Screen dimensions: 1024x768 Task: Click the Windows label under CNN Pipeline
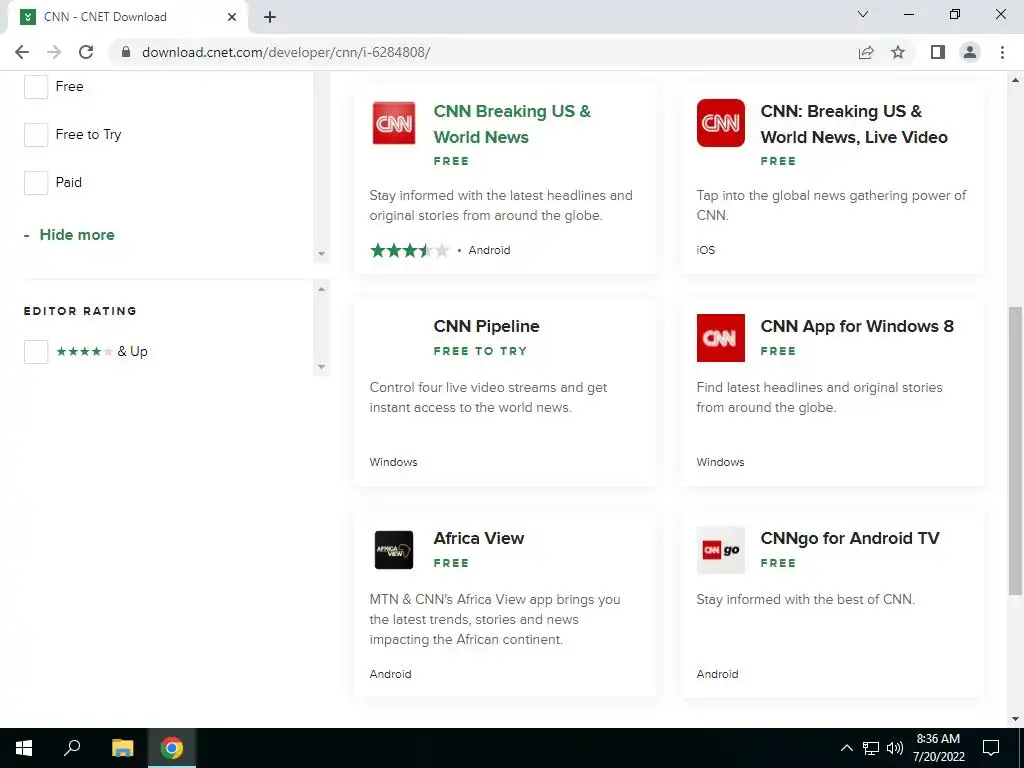[x=393, y=462]
